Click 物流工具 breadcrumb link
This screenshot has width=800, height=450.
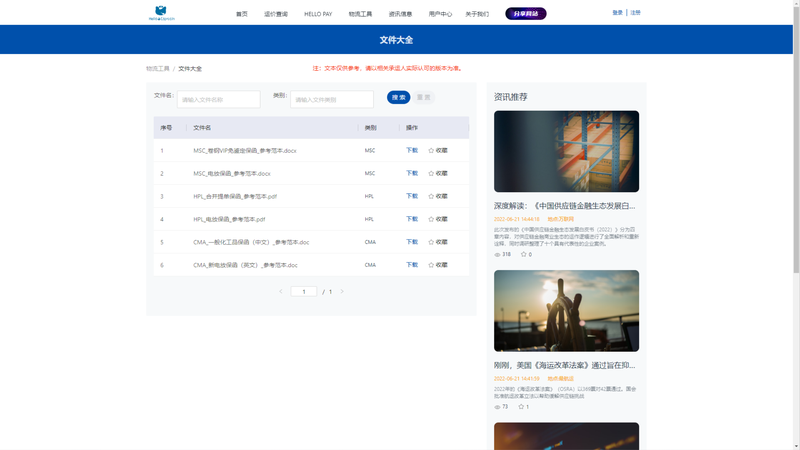[158, 68]
